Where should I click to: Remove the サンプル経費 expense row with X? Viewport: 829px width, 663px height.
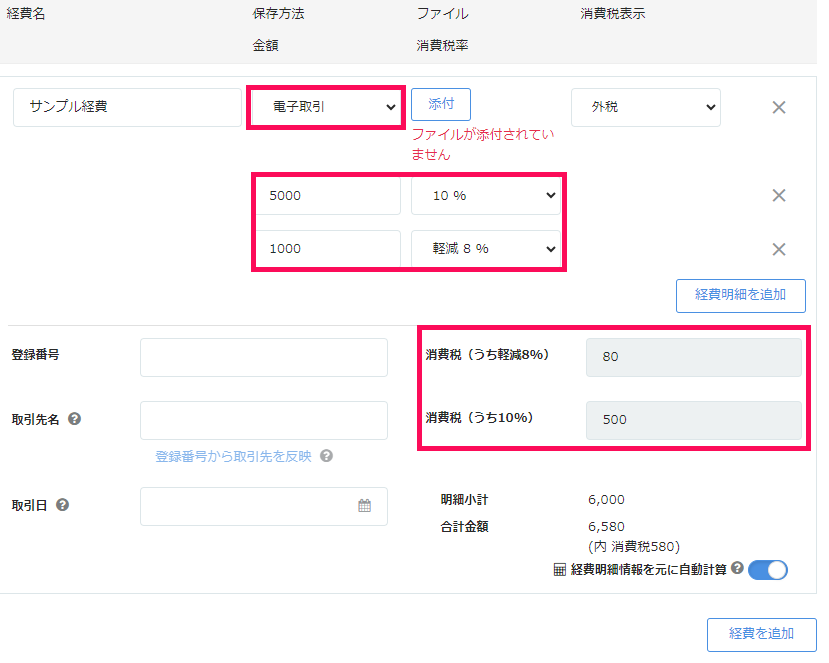[779, 107]
